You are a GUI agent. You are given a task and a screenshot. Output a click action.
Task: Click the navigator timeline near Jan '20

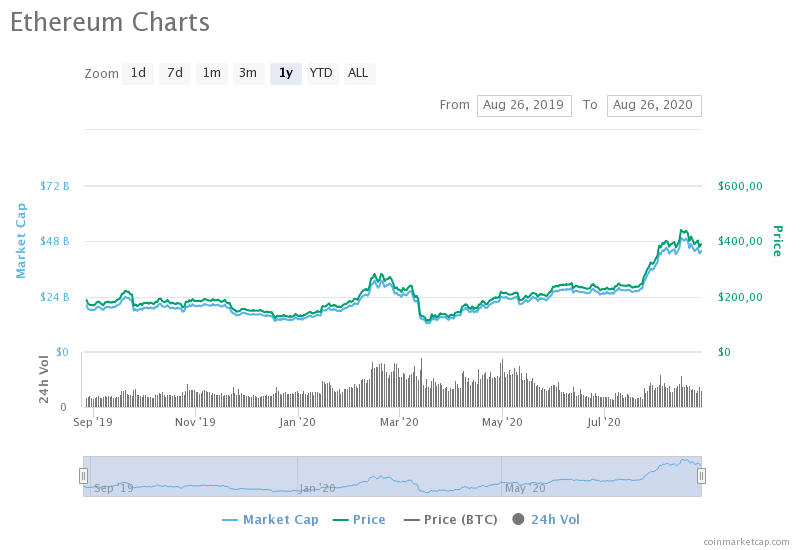[x=317, y=488]
